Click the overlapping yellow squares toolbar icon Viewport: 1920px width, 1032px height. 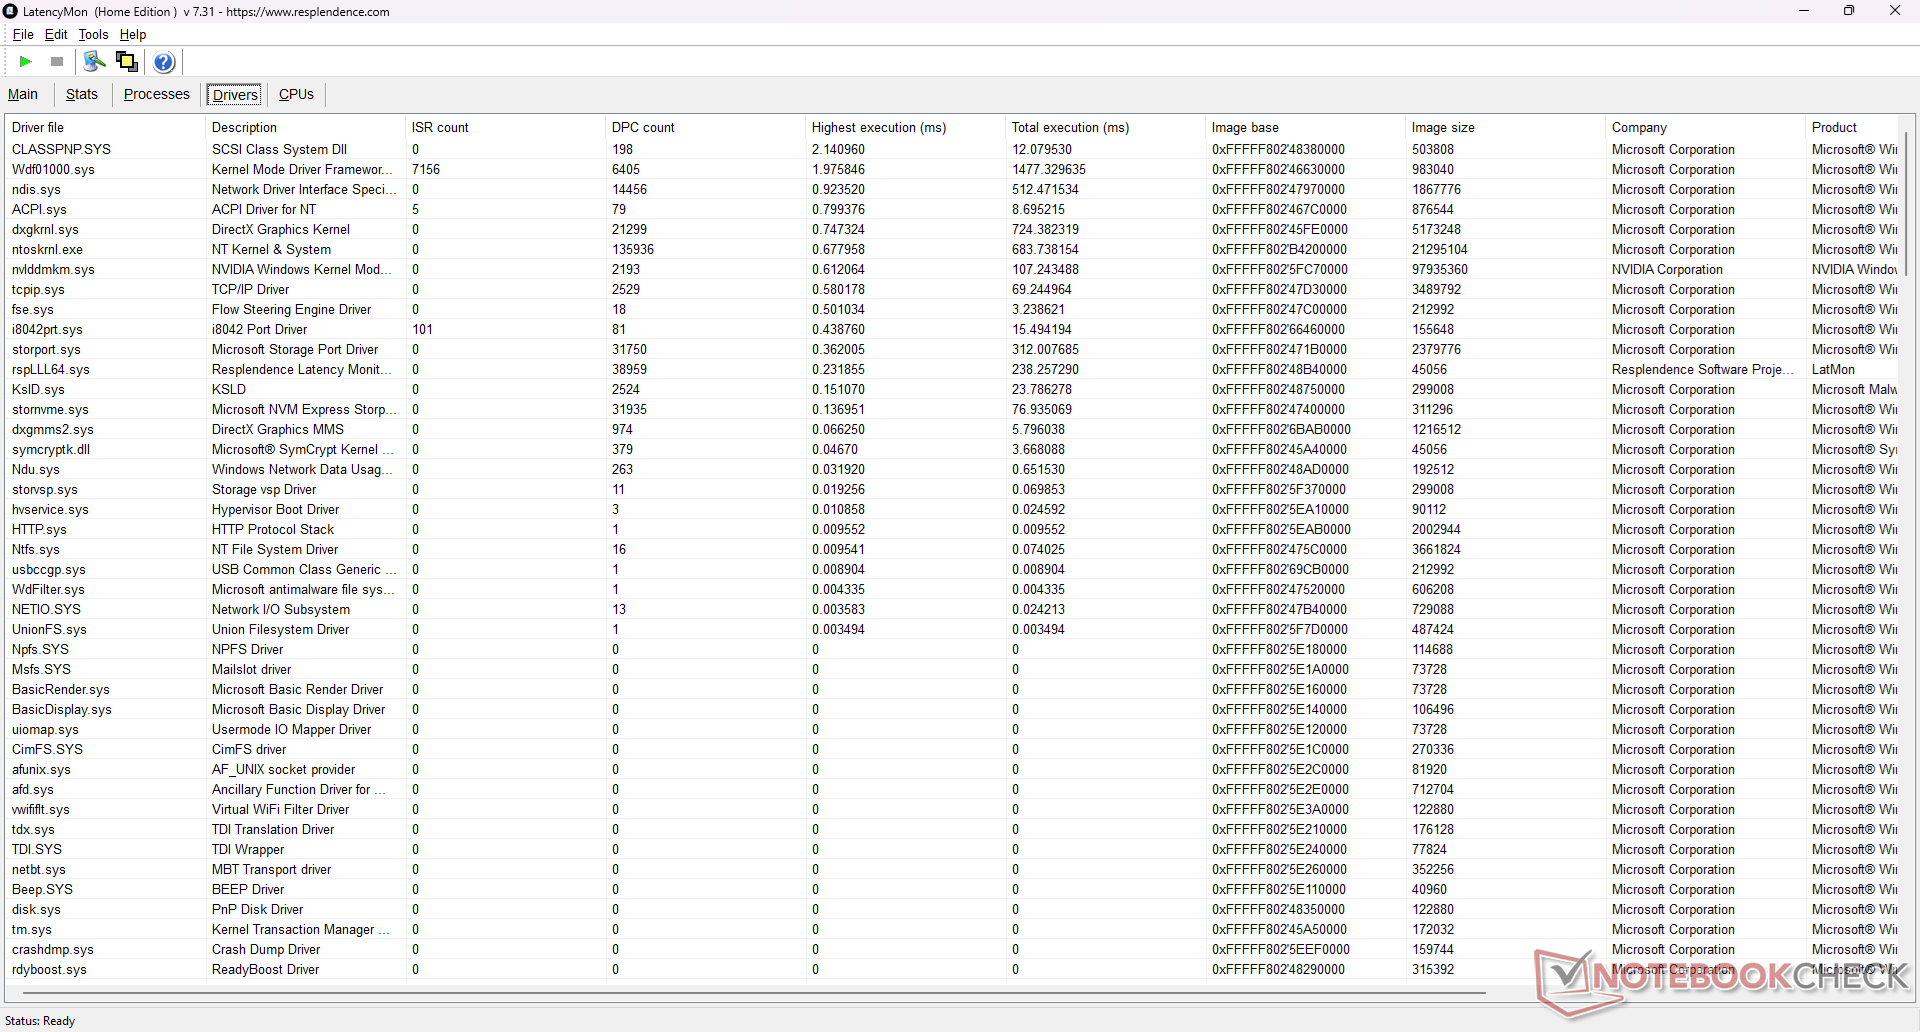127,62
